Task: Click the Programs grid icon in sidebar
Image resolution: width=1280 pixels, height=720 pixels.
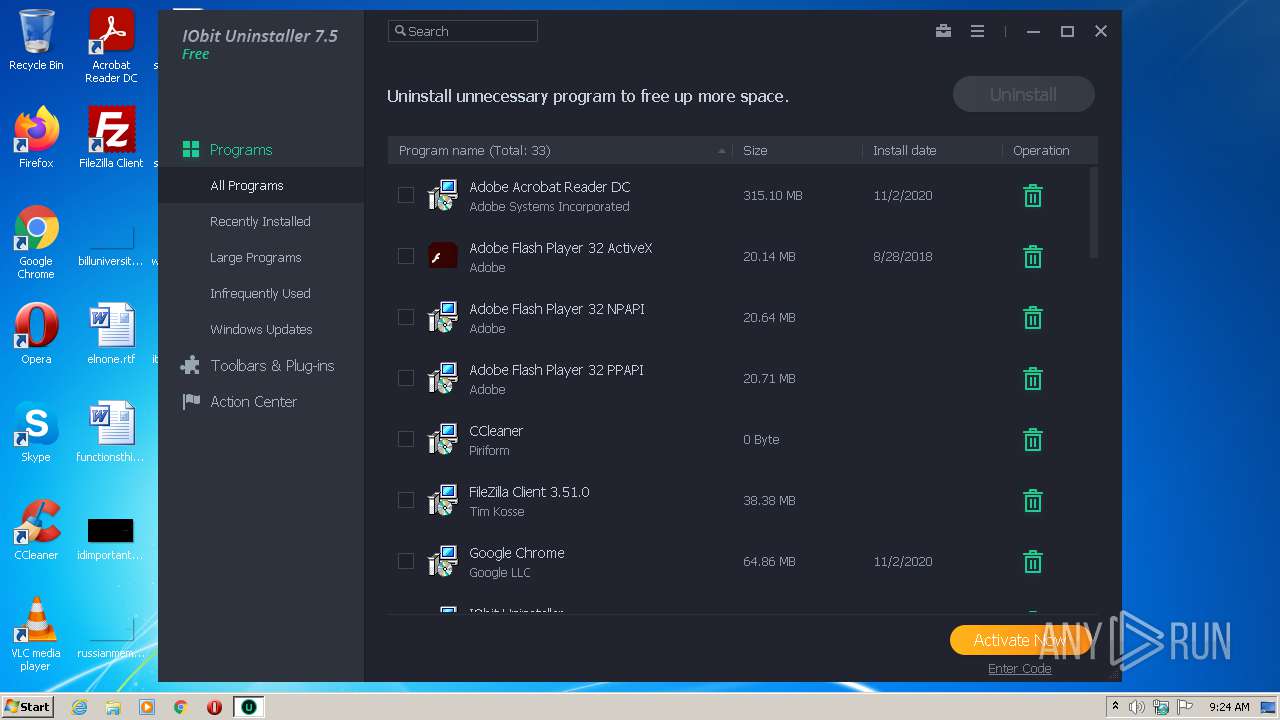Action: tap(190, 150)
